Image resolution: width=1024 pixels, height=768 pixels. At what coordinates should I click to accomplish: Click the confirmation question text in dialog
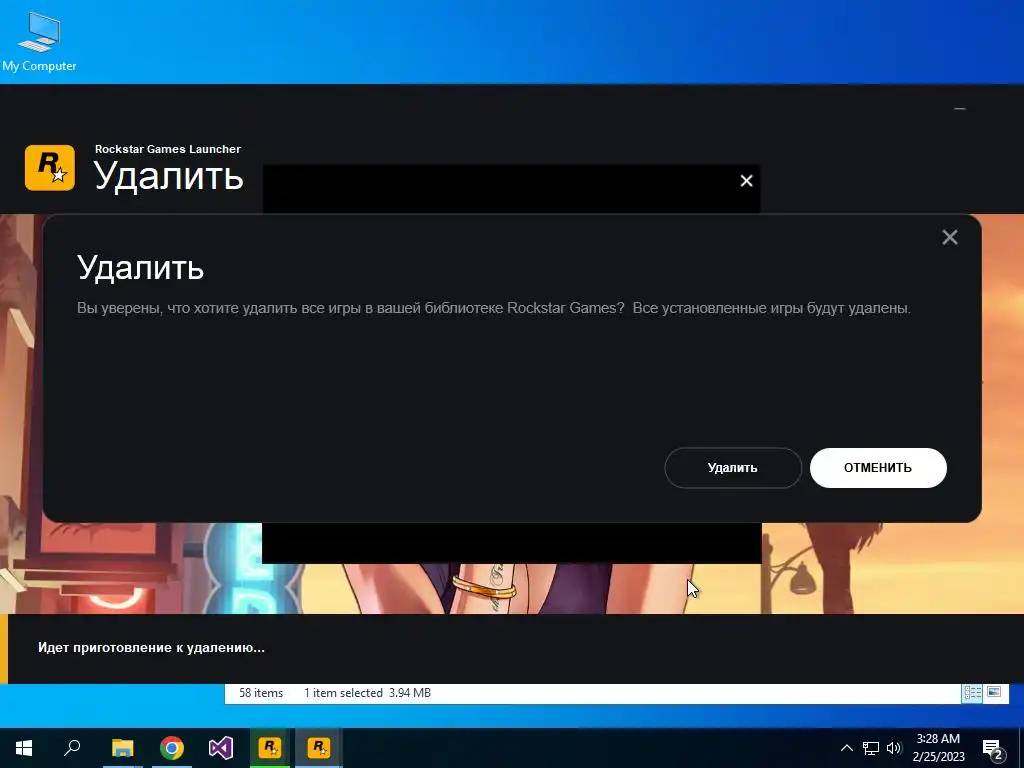[494, 308]
